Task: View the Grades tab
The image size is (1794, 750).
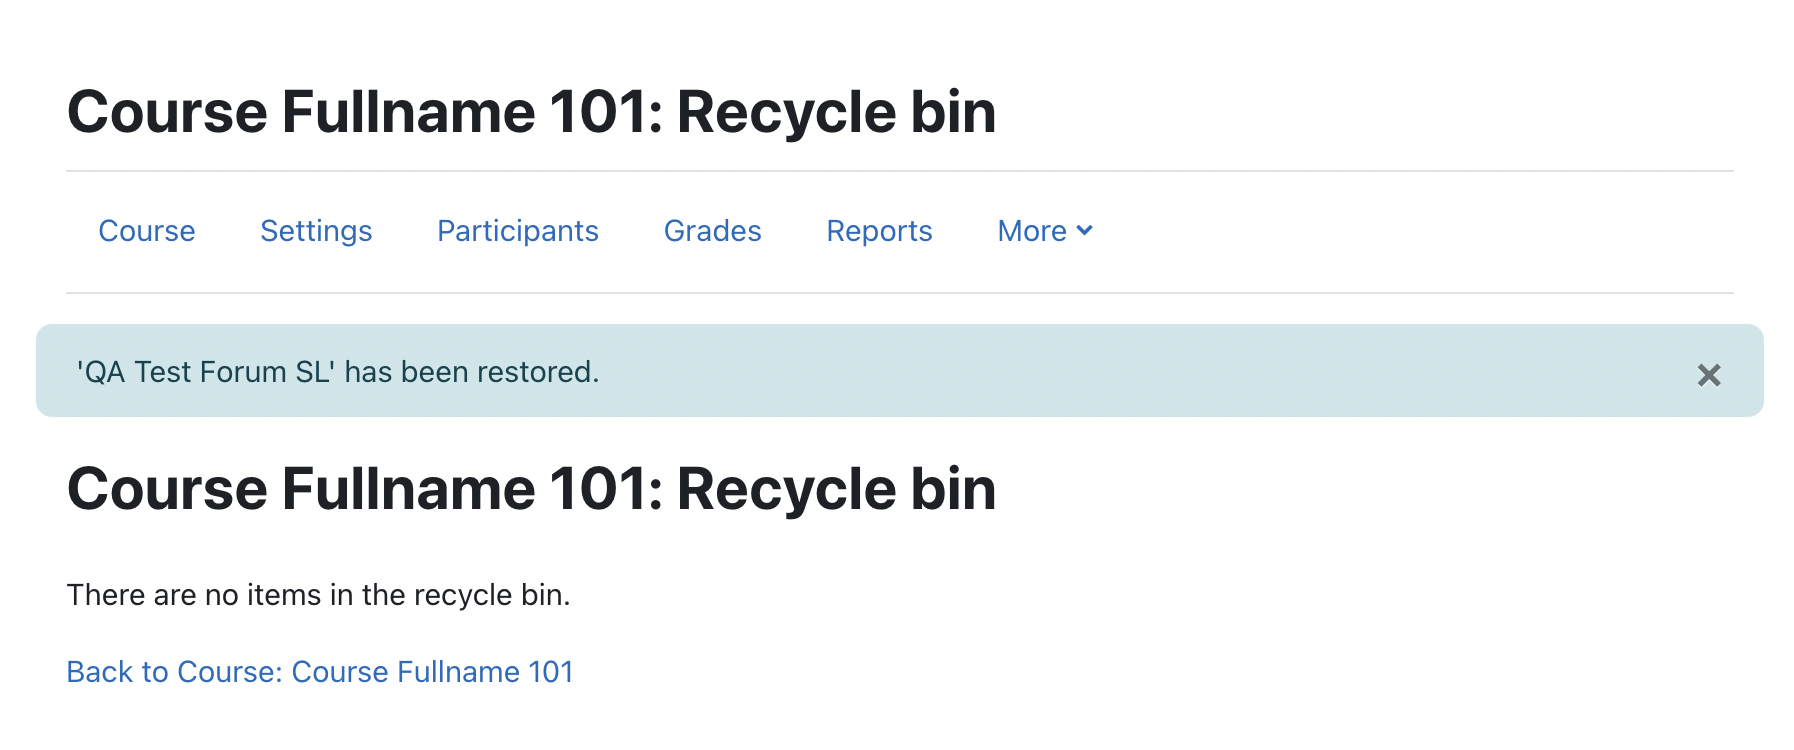Action: (x=713, y=231)
